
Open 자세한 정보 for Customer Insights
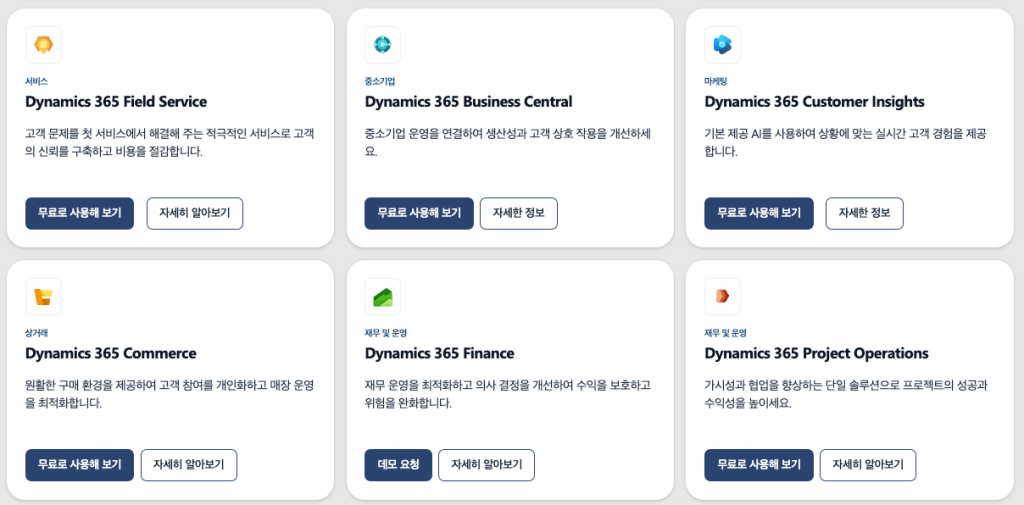865,214
